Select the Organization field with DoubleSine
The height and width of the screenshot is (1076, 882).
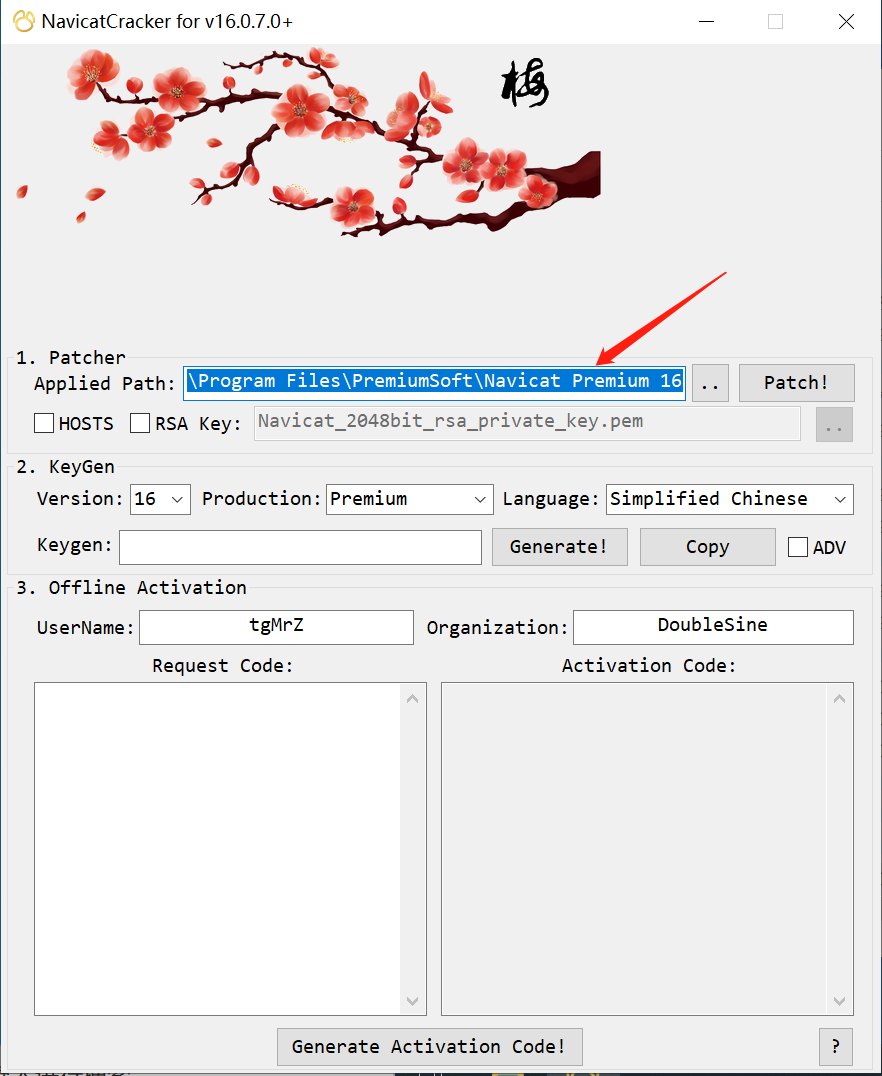click(x=713, y=627)
